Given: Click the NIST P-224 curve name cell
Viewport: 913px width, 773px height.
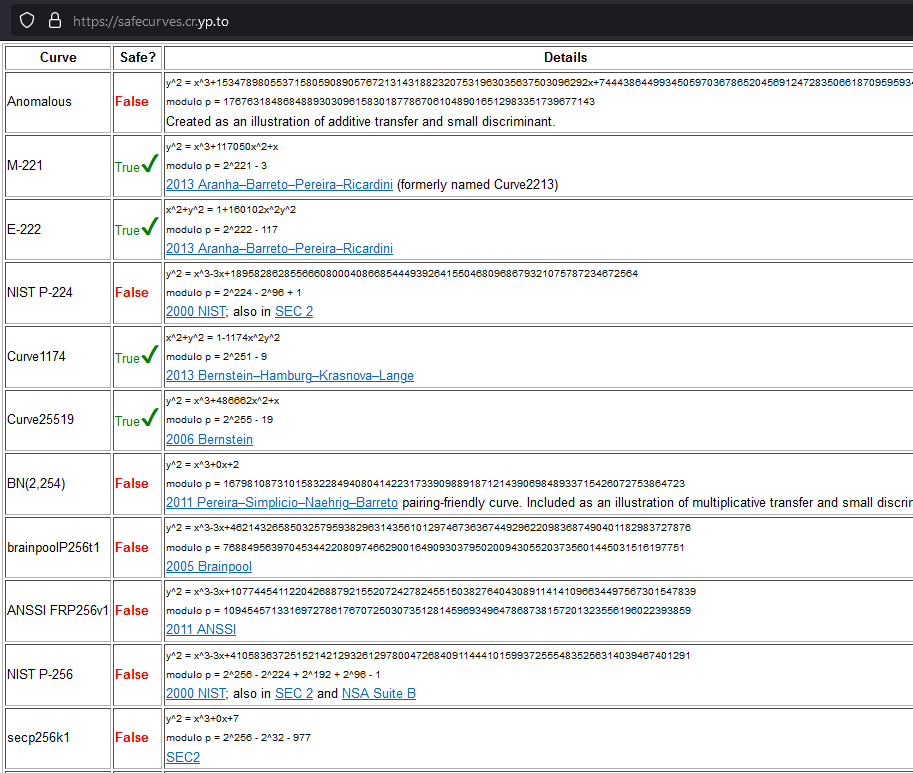Looking at the screenshot, I should (58, 293).
